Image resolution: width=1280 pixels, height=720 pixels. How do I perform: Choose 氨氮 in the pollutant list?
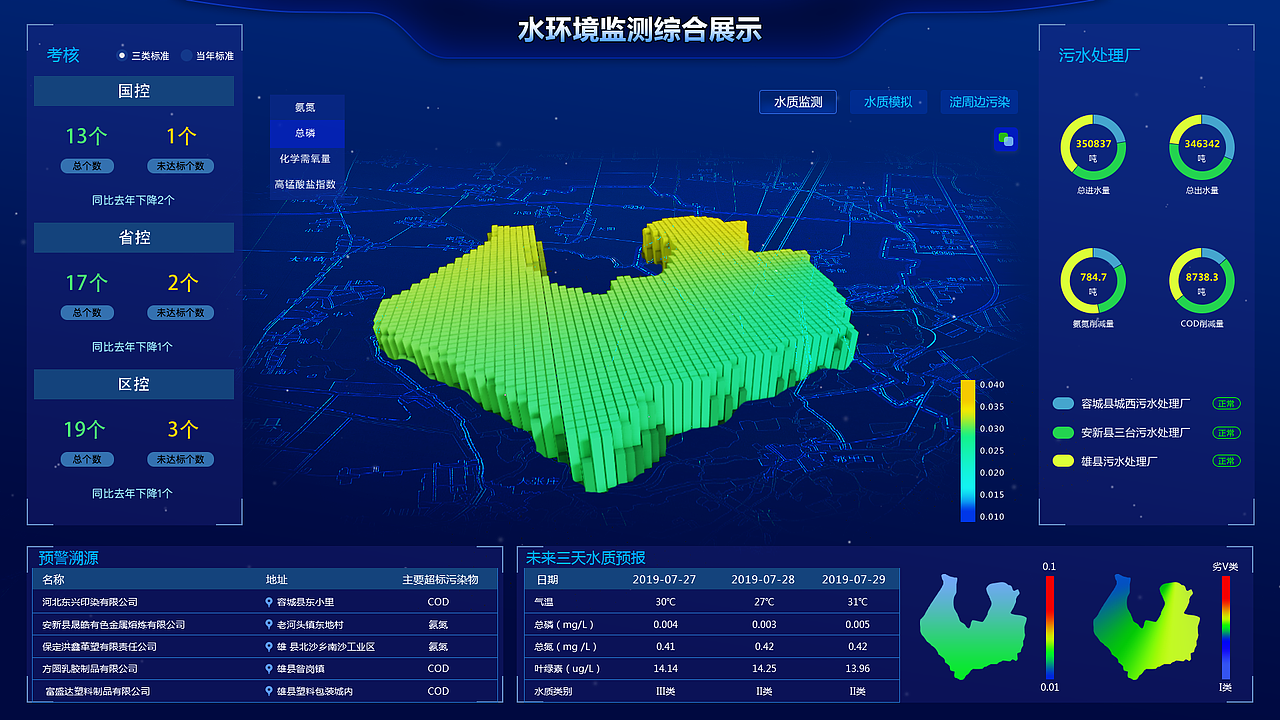pyautogui.click(x=307, y=107)
